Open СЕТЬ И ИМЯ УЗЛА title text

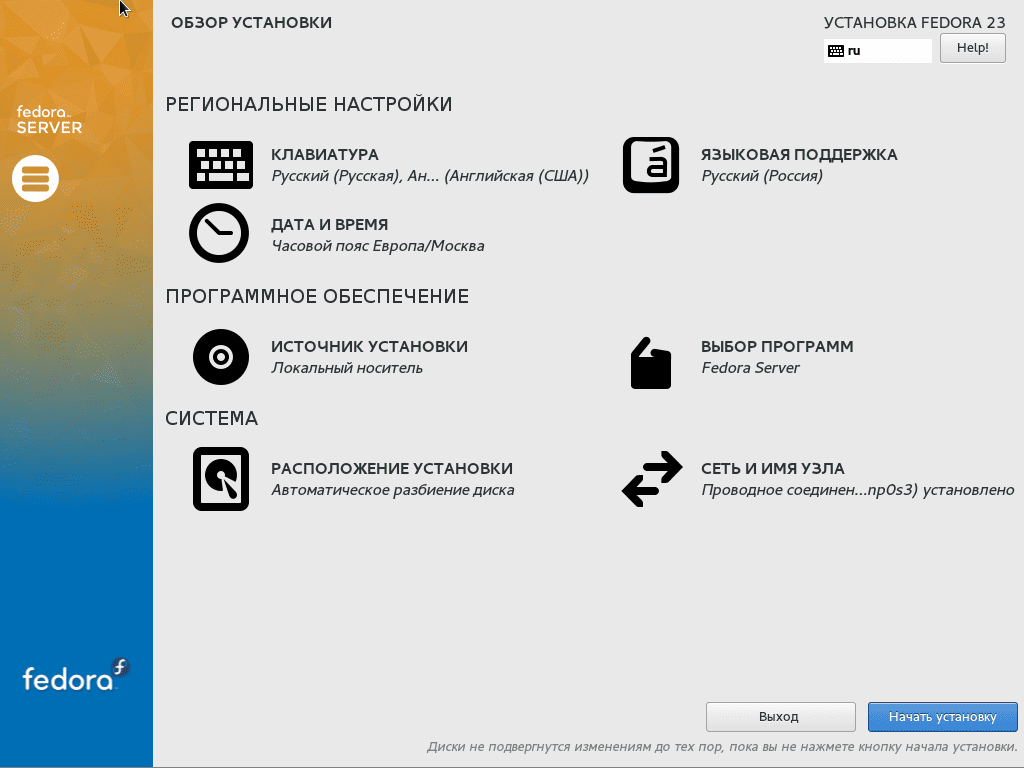tap(773, 469)
